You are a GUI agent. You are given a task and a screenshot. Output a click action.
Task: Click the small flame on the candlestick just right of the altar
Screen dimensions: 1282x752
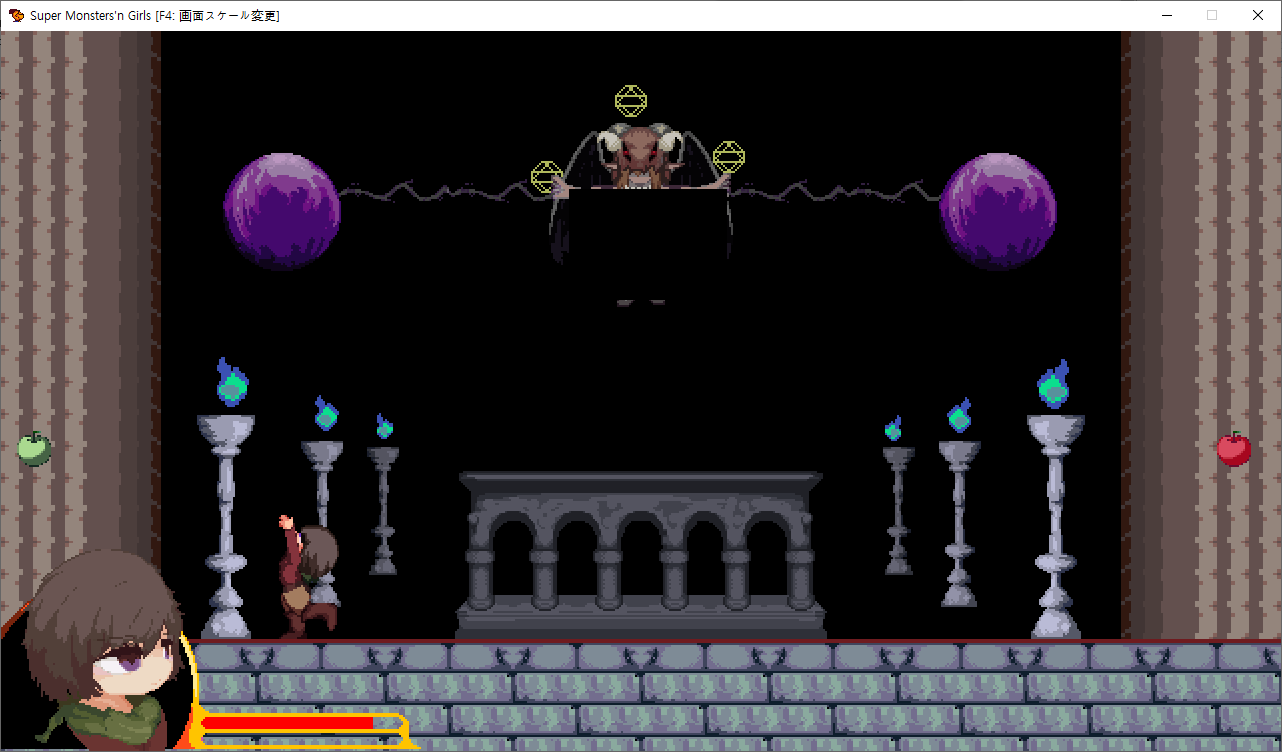(894, 429)
